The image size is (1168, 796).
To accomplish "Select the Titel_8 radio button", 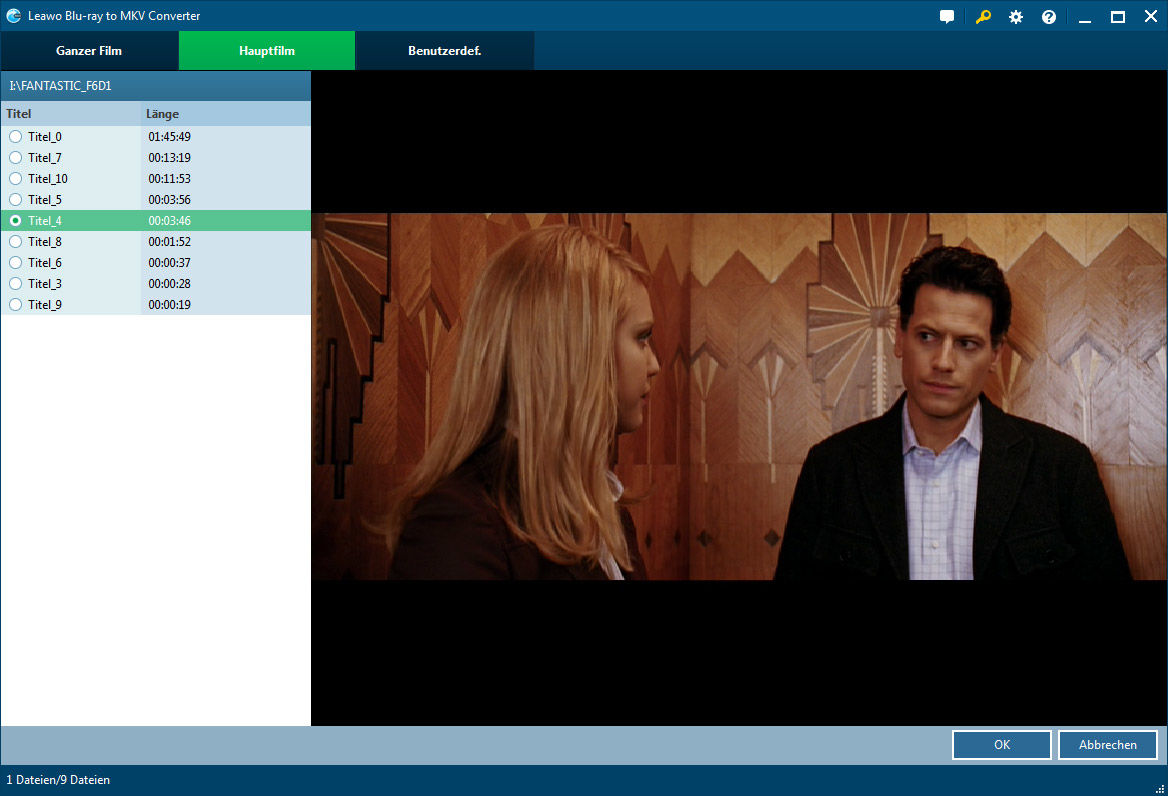I will [x=16, y=241].
